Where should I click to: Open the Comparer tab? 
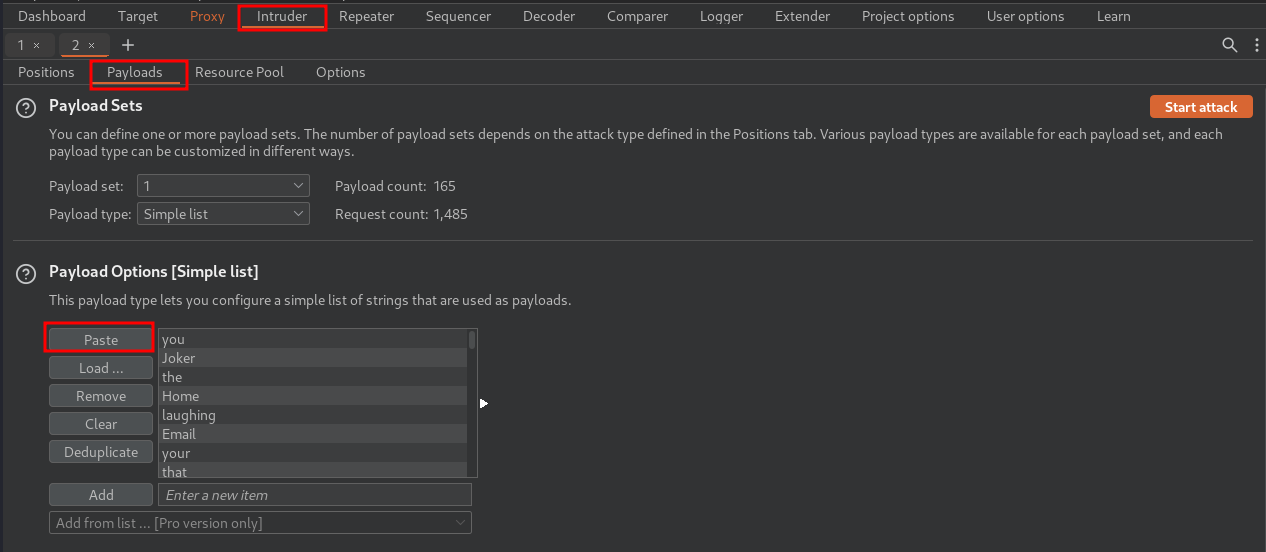coord(638,16)
